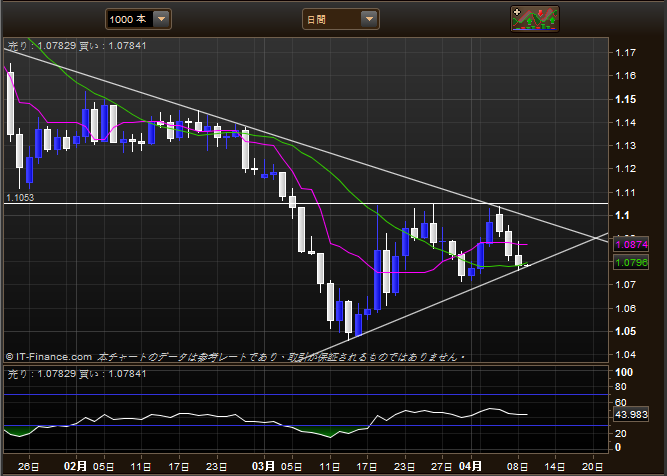Click the 08日 date axis label
The width and height of the screenshot is (667, 476).
click(518, 466)
